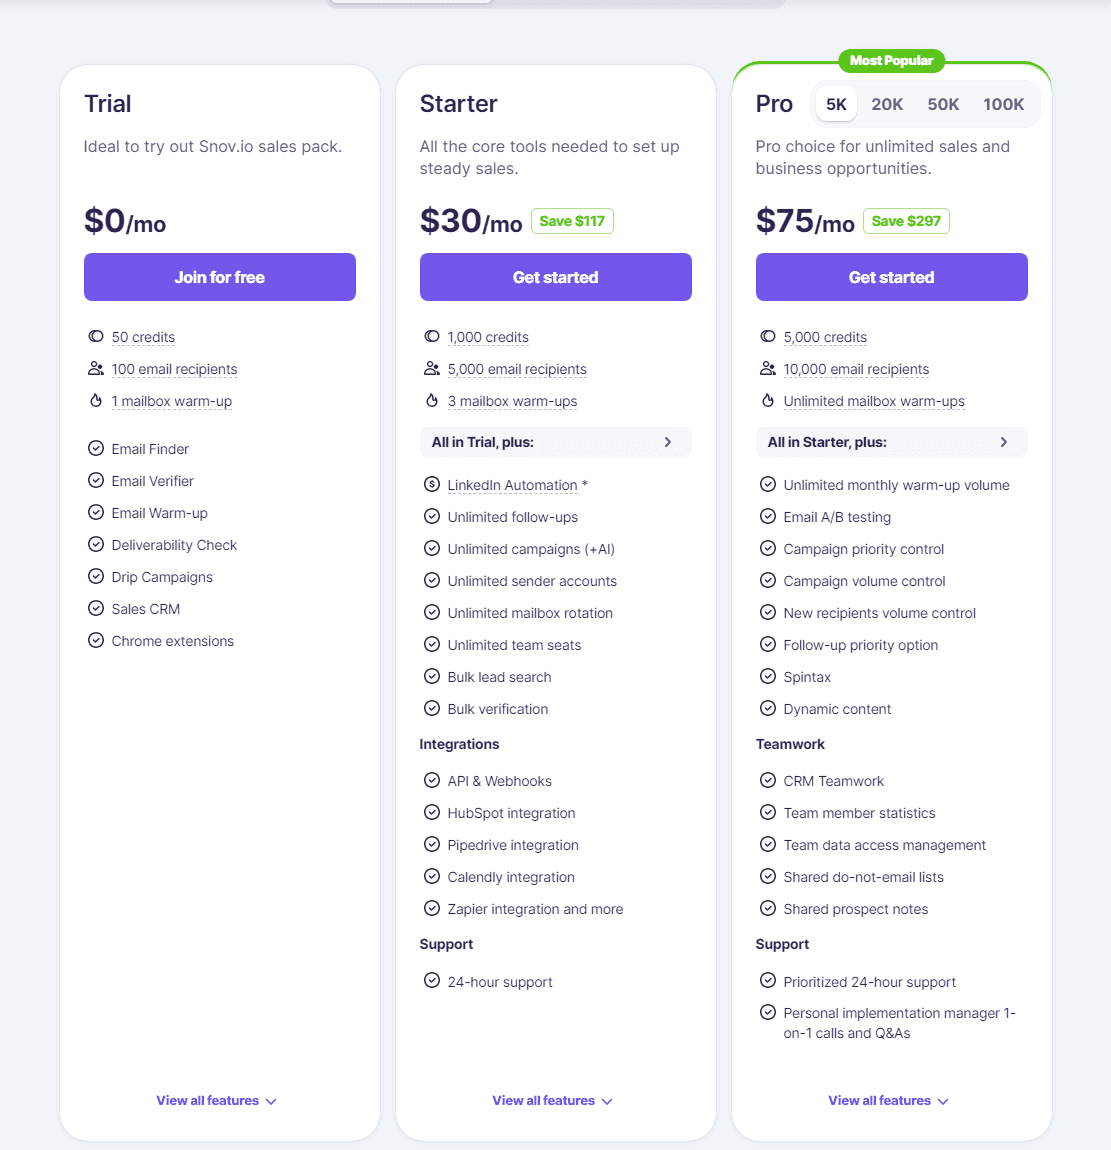This screenshot has width=1111, height=1150.
Task: Switch Pro pricing to the 50K tab
Action: [x=944, y=103]
